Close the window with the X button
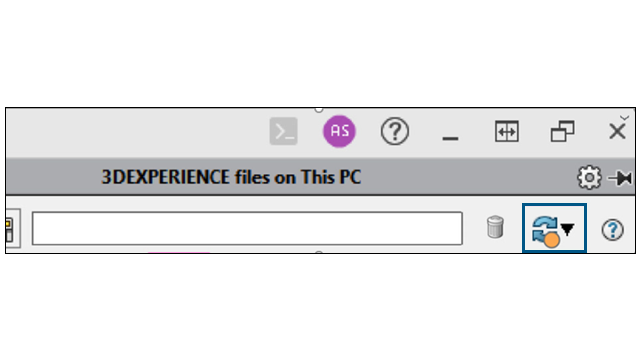 617,131
